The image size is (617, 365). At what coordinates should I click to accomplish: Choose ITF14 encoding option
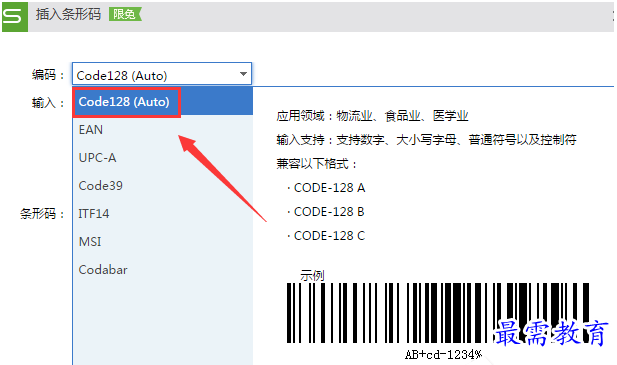(163, 214)
